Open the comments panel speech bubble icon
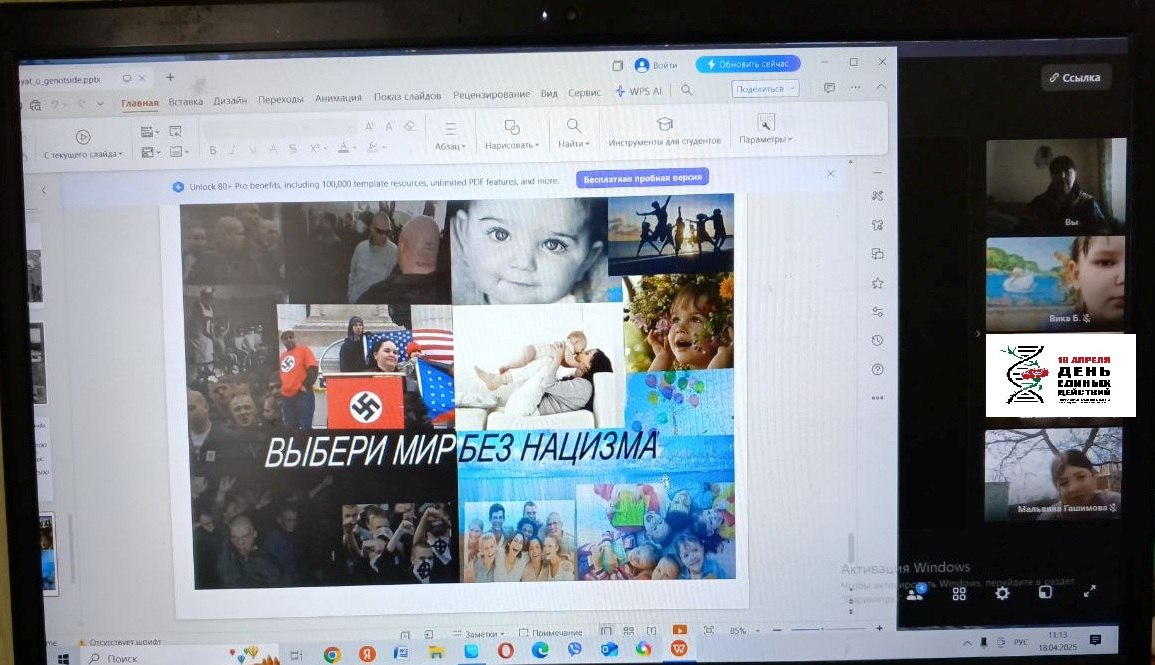Viewport: 1155px width, 665px height. pos(829,88)
